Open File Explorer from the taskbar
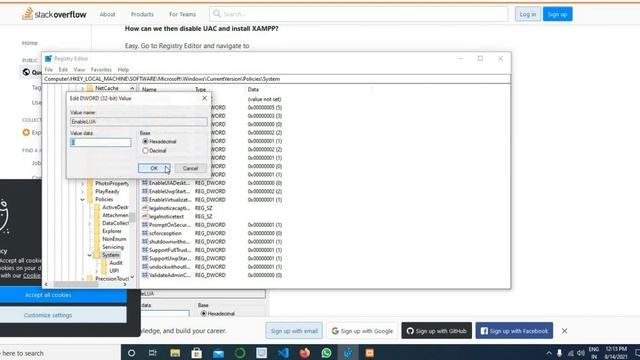640x360 pixels. [x=175, y=353]
